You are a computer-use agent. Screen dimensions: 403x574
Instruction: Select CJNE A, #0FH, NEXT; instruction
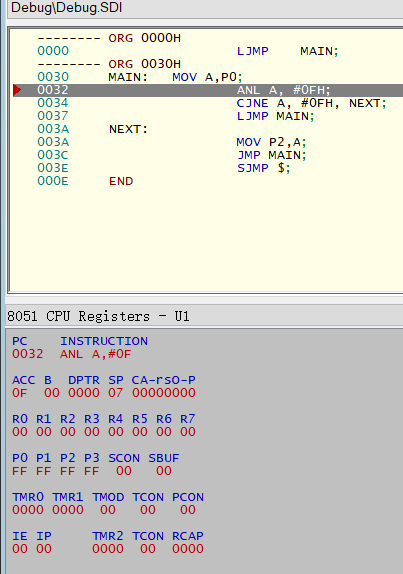point(311,103)
